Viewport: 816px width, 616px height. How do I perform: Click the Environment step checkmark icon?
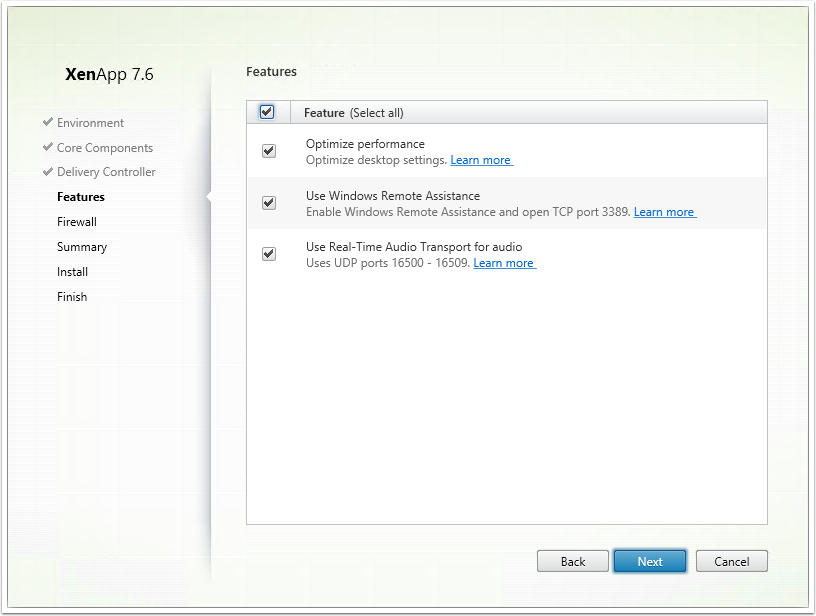coord(48,122)
